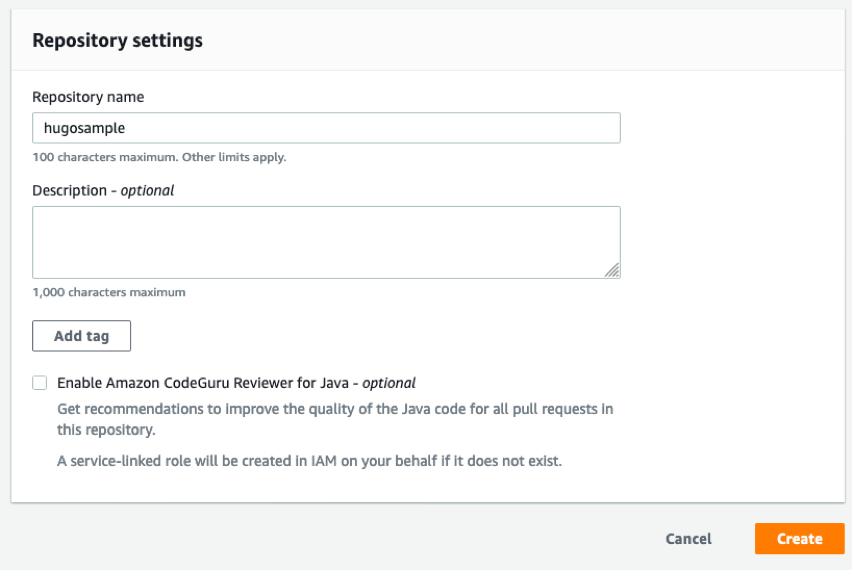
Task: Enable the Amazon CodeGuru Reviewer checkbox
Action: coord(40,382)
